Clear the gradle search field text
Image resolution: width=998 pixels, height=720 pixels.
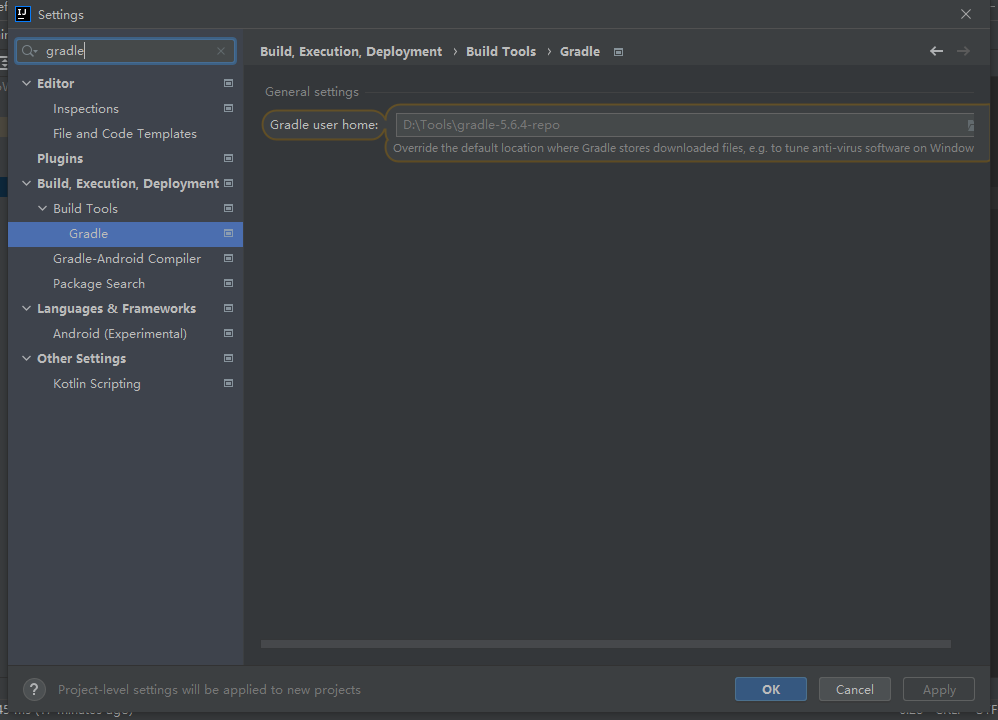[x=221, y=51]
